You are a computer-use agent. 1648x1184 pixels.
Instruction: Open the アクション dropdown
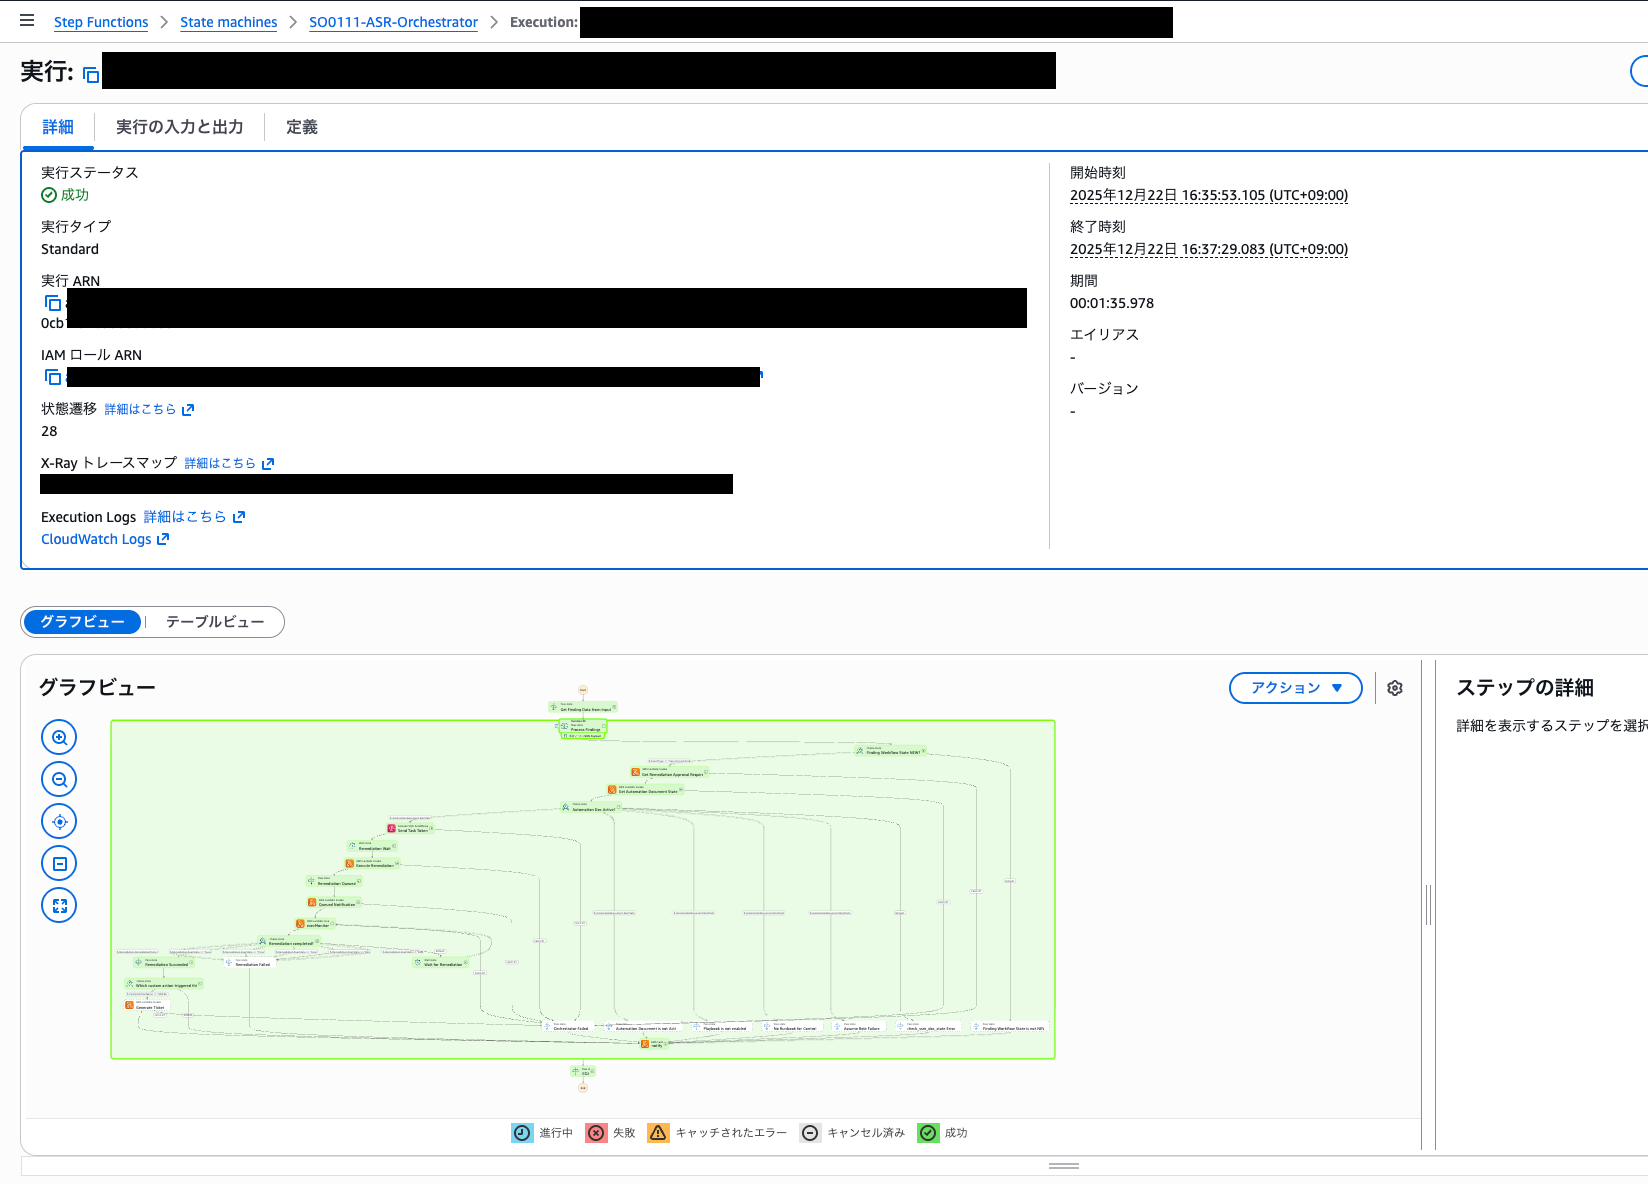(x=1296, y=688)
